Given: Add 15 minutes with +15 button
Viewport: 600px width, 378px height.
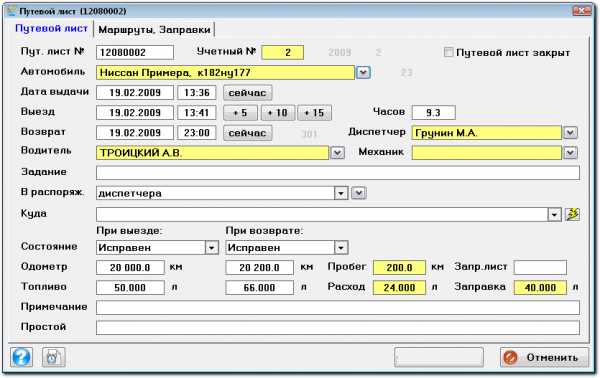Looking at the screenshot, I should (x=314, y=112).
